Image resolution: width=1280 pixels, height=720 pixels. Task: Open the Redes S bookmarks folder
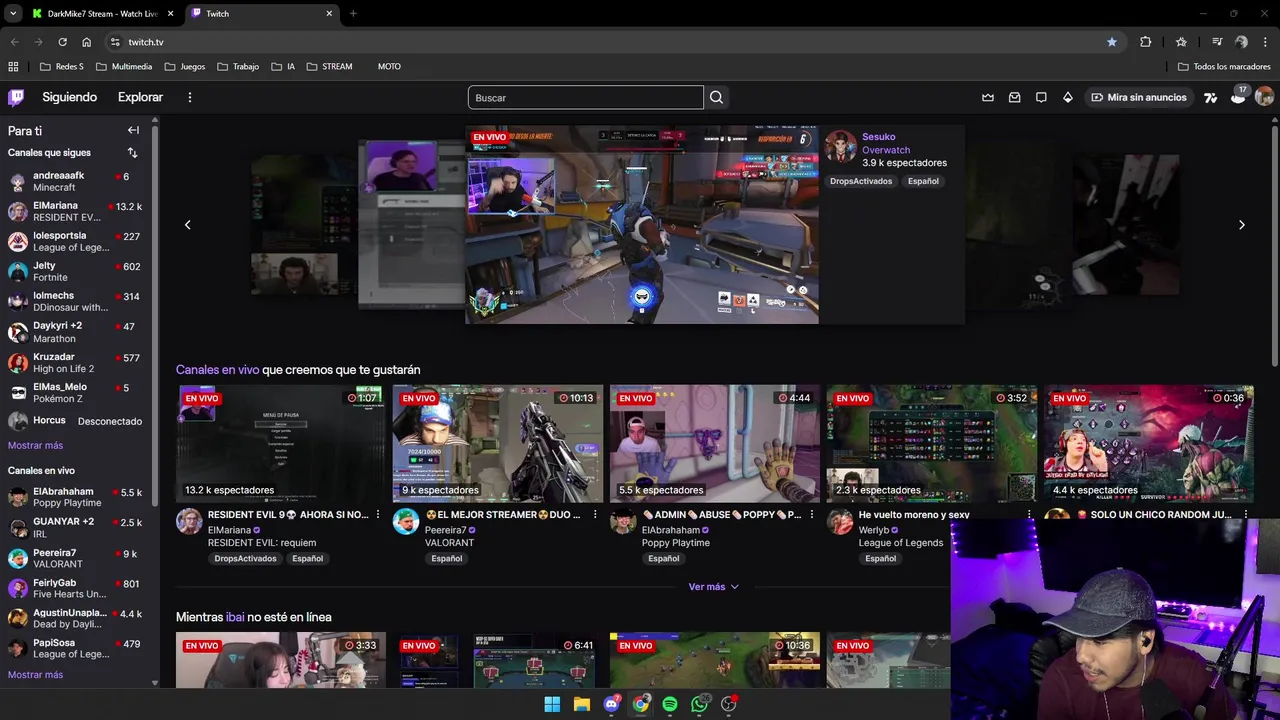62,67
